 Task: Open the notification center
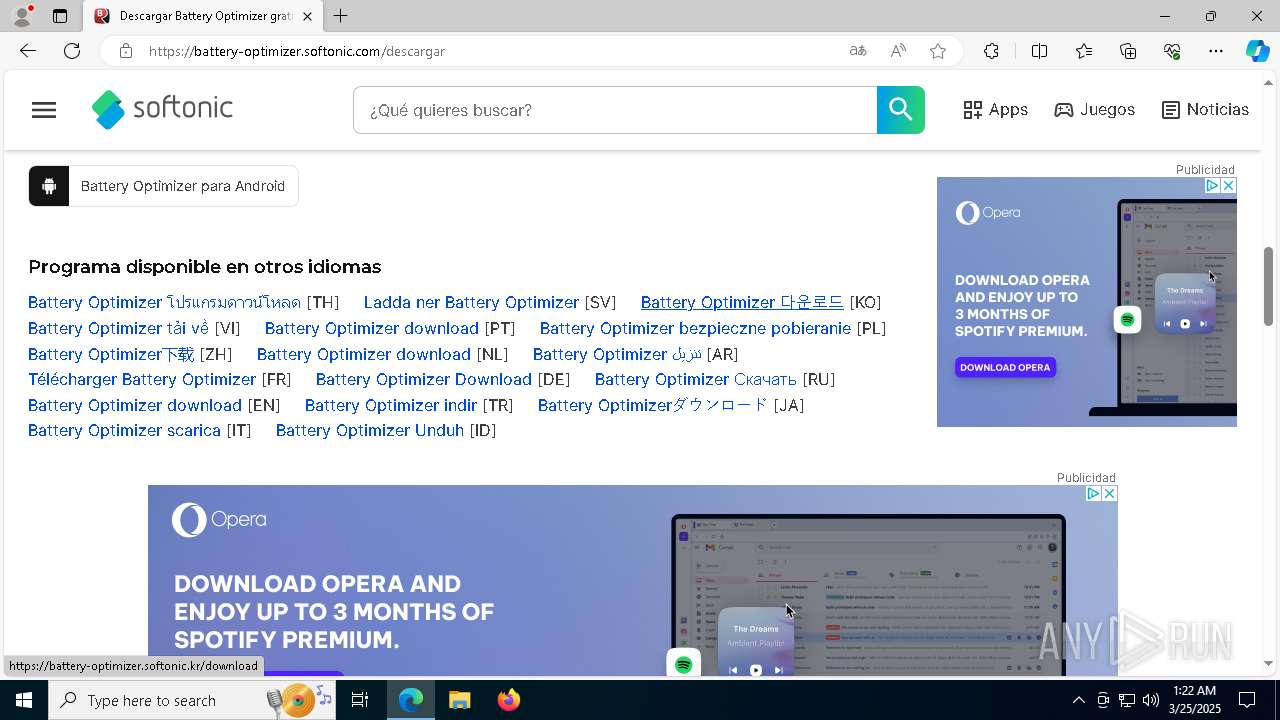tap(1247, 700)
